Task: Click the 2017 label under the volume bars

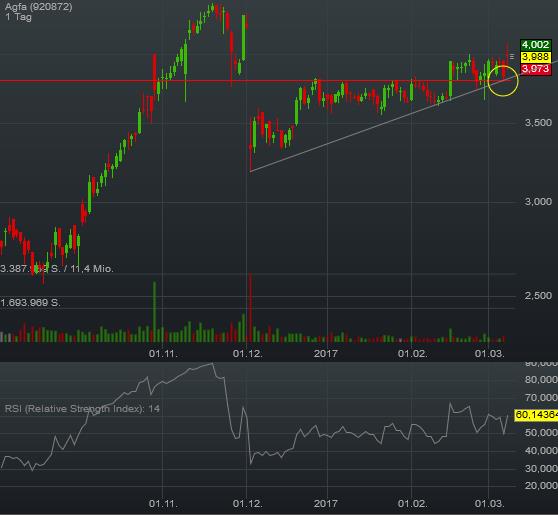Action: click(326, 354)
